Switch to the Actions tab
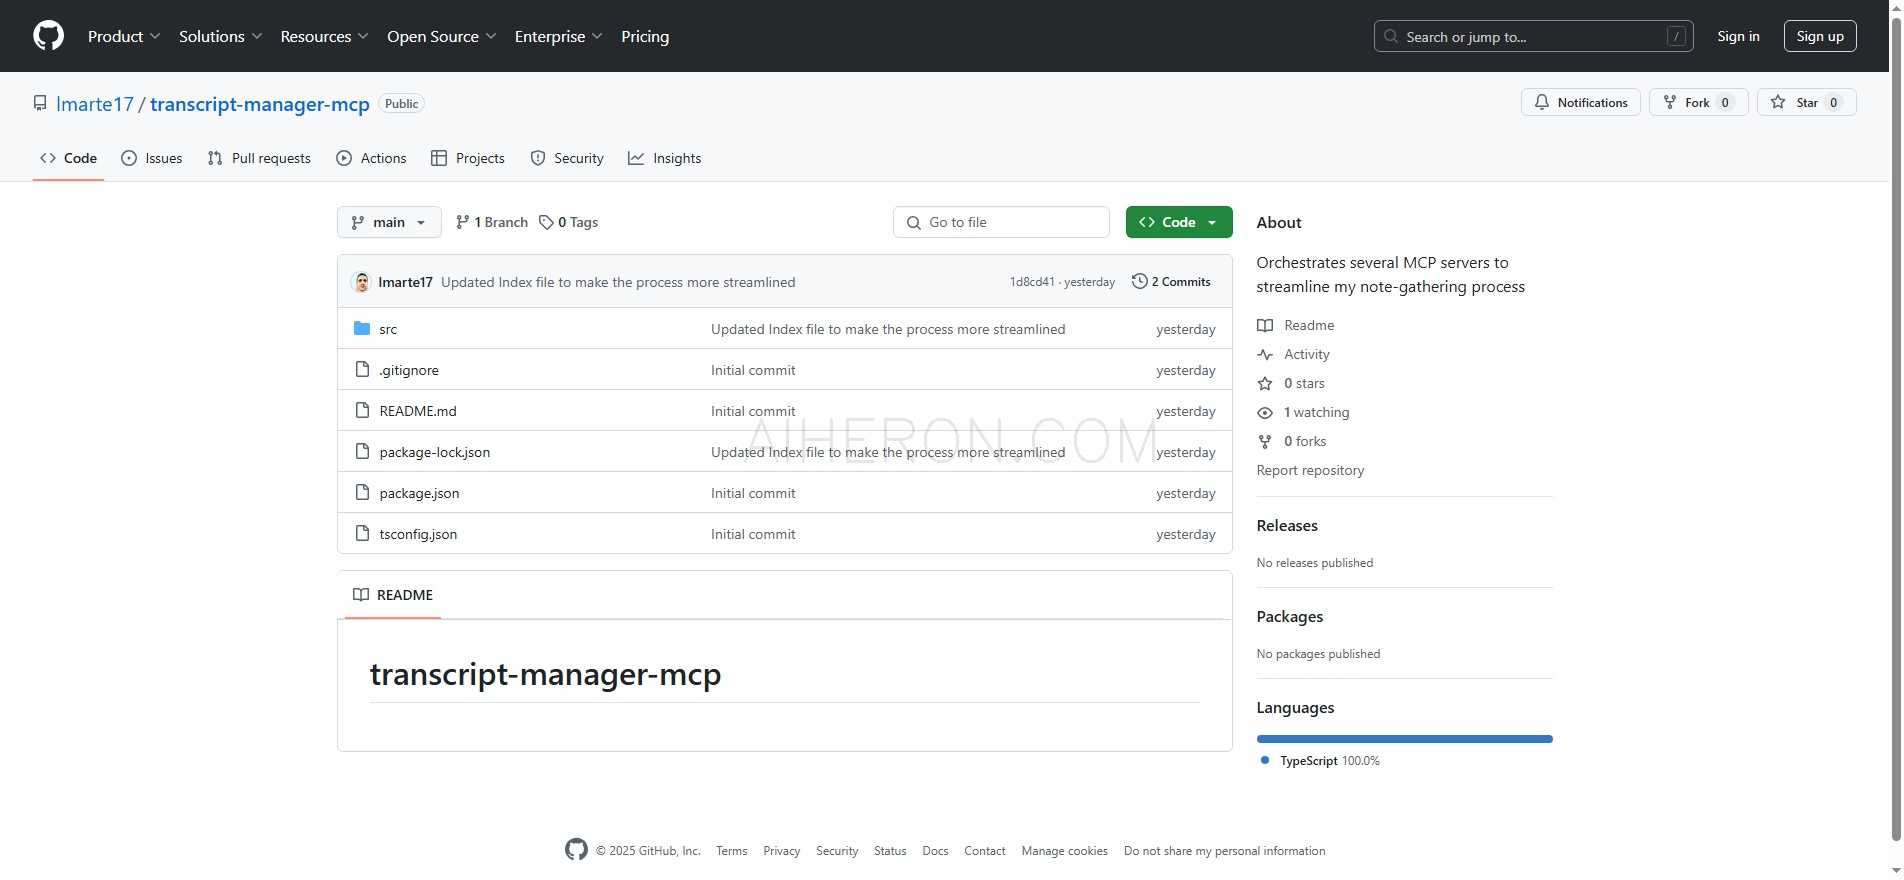The image size is (1904, 880). coord(371,158)
